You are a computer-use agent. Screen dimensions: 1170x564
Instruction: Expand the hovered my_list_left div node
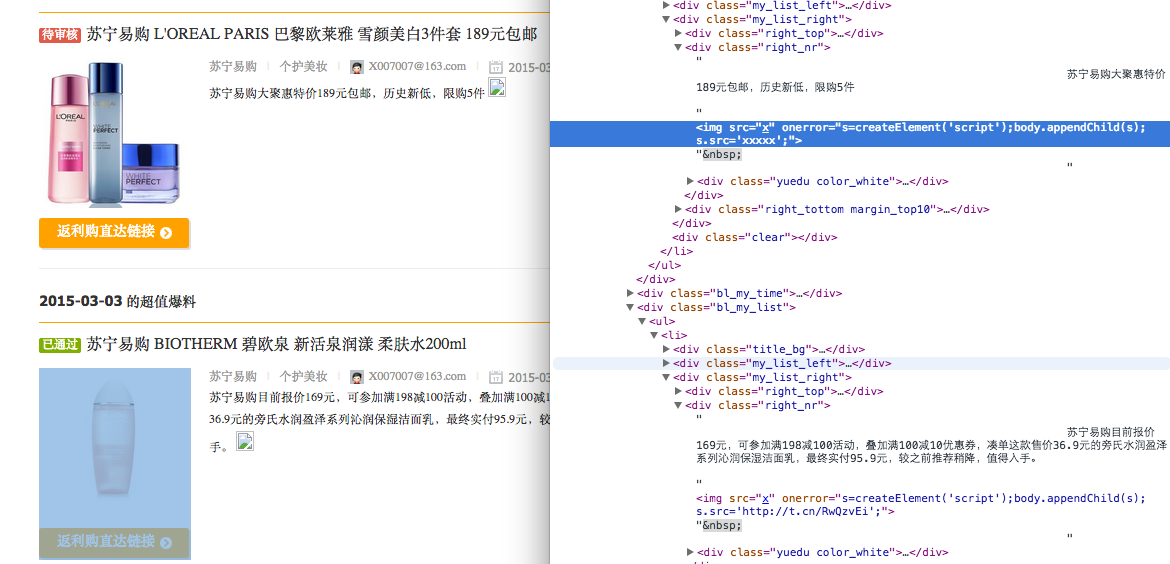(x=666, y=363)
